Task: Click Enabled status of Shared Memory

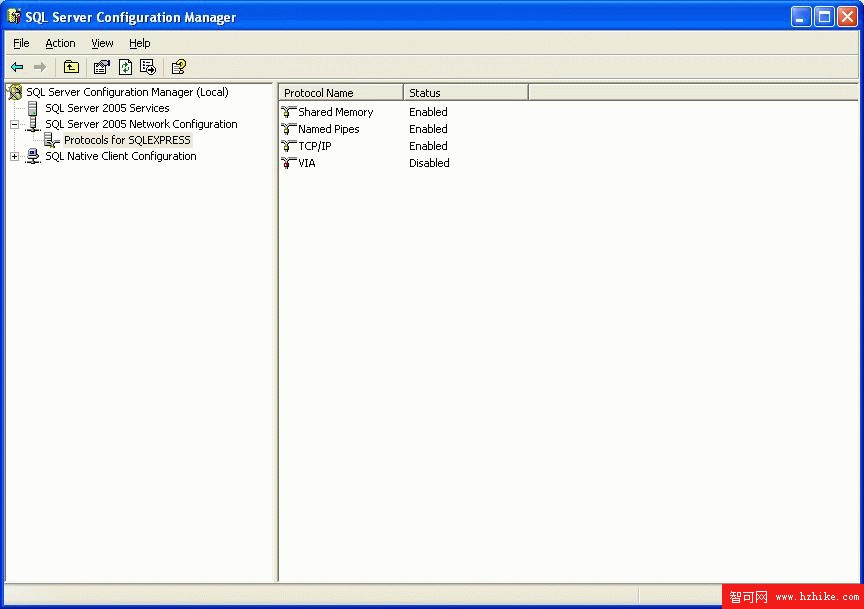Action: click(x=428, y=112)
